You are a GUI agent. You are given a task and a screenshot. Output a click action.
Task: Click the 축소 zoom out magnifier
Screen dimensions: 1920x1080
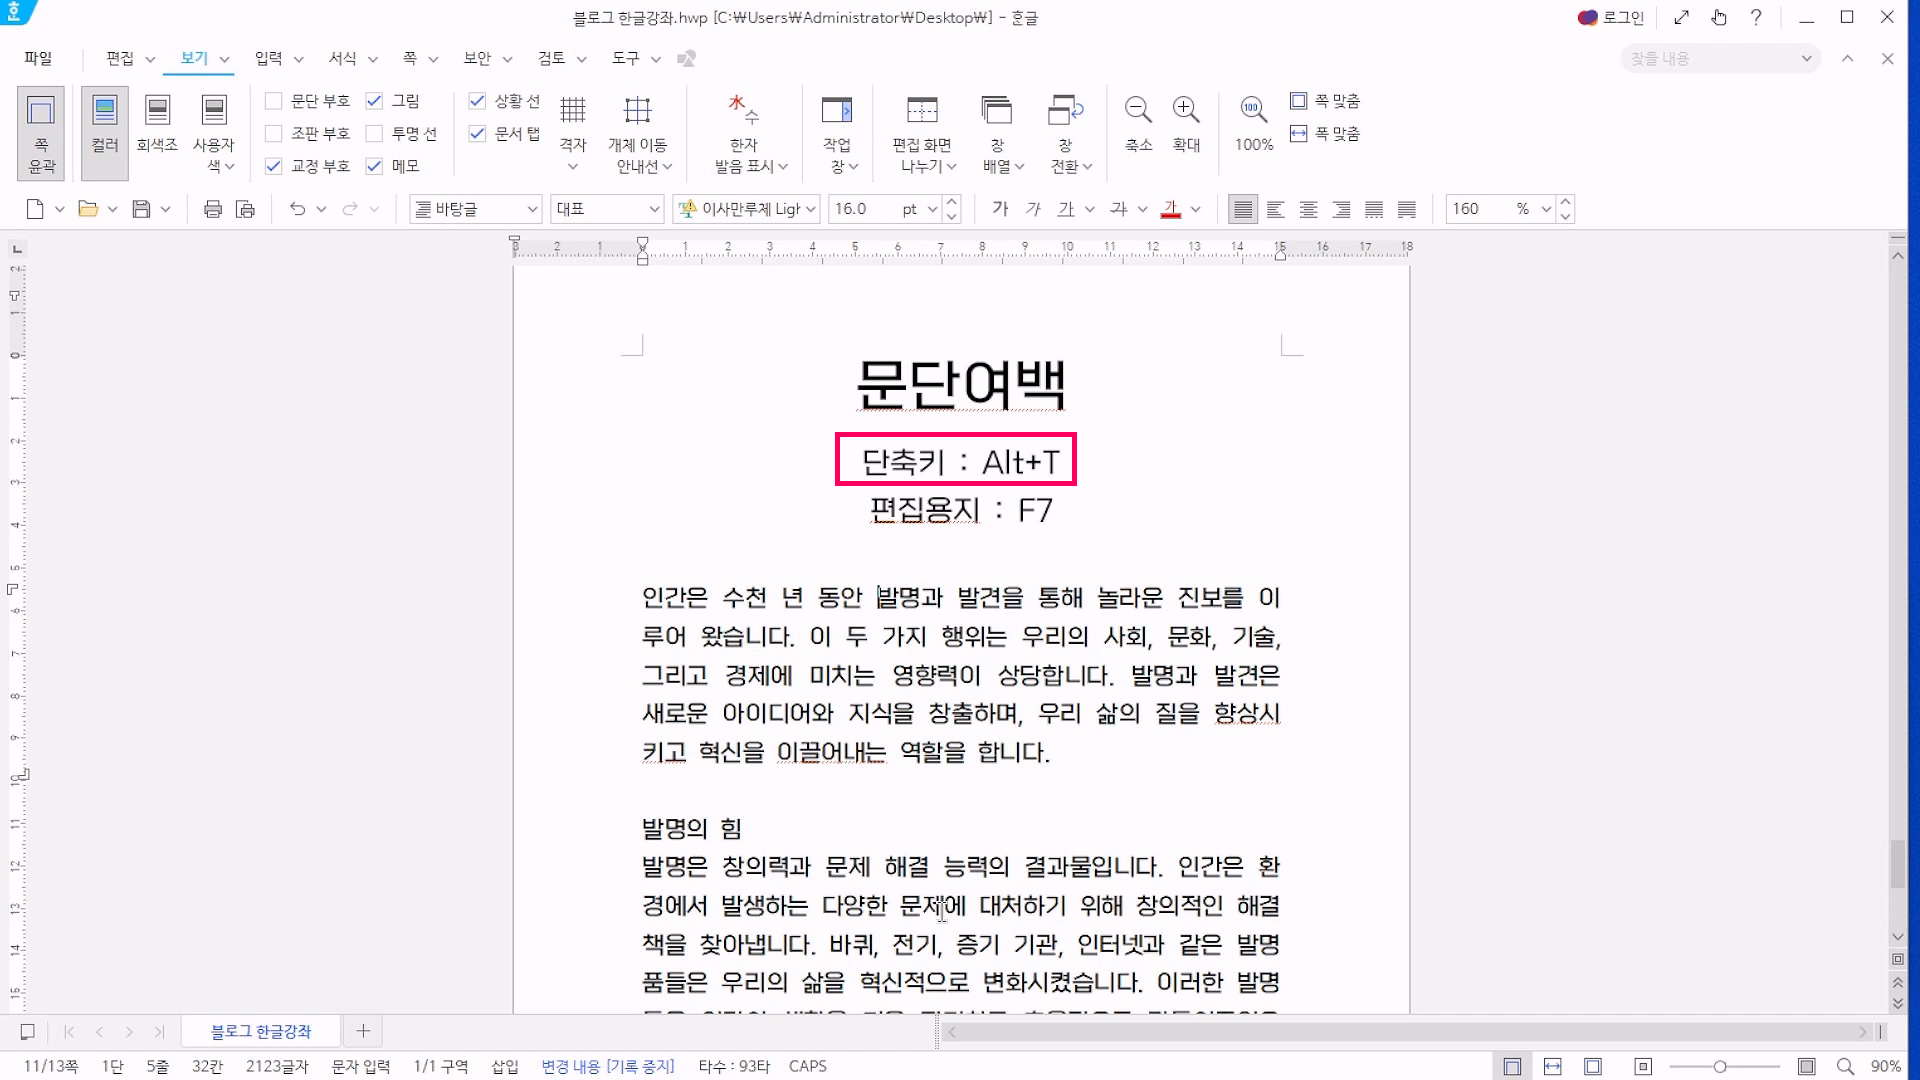[x=1138, y=110]
